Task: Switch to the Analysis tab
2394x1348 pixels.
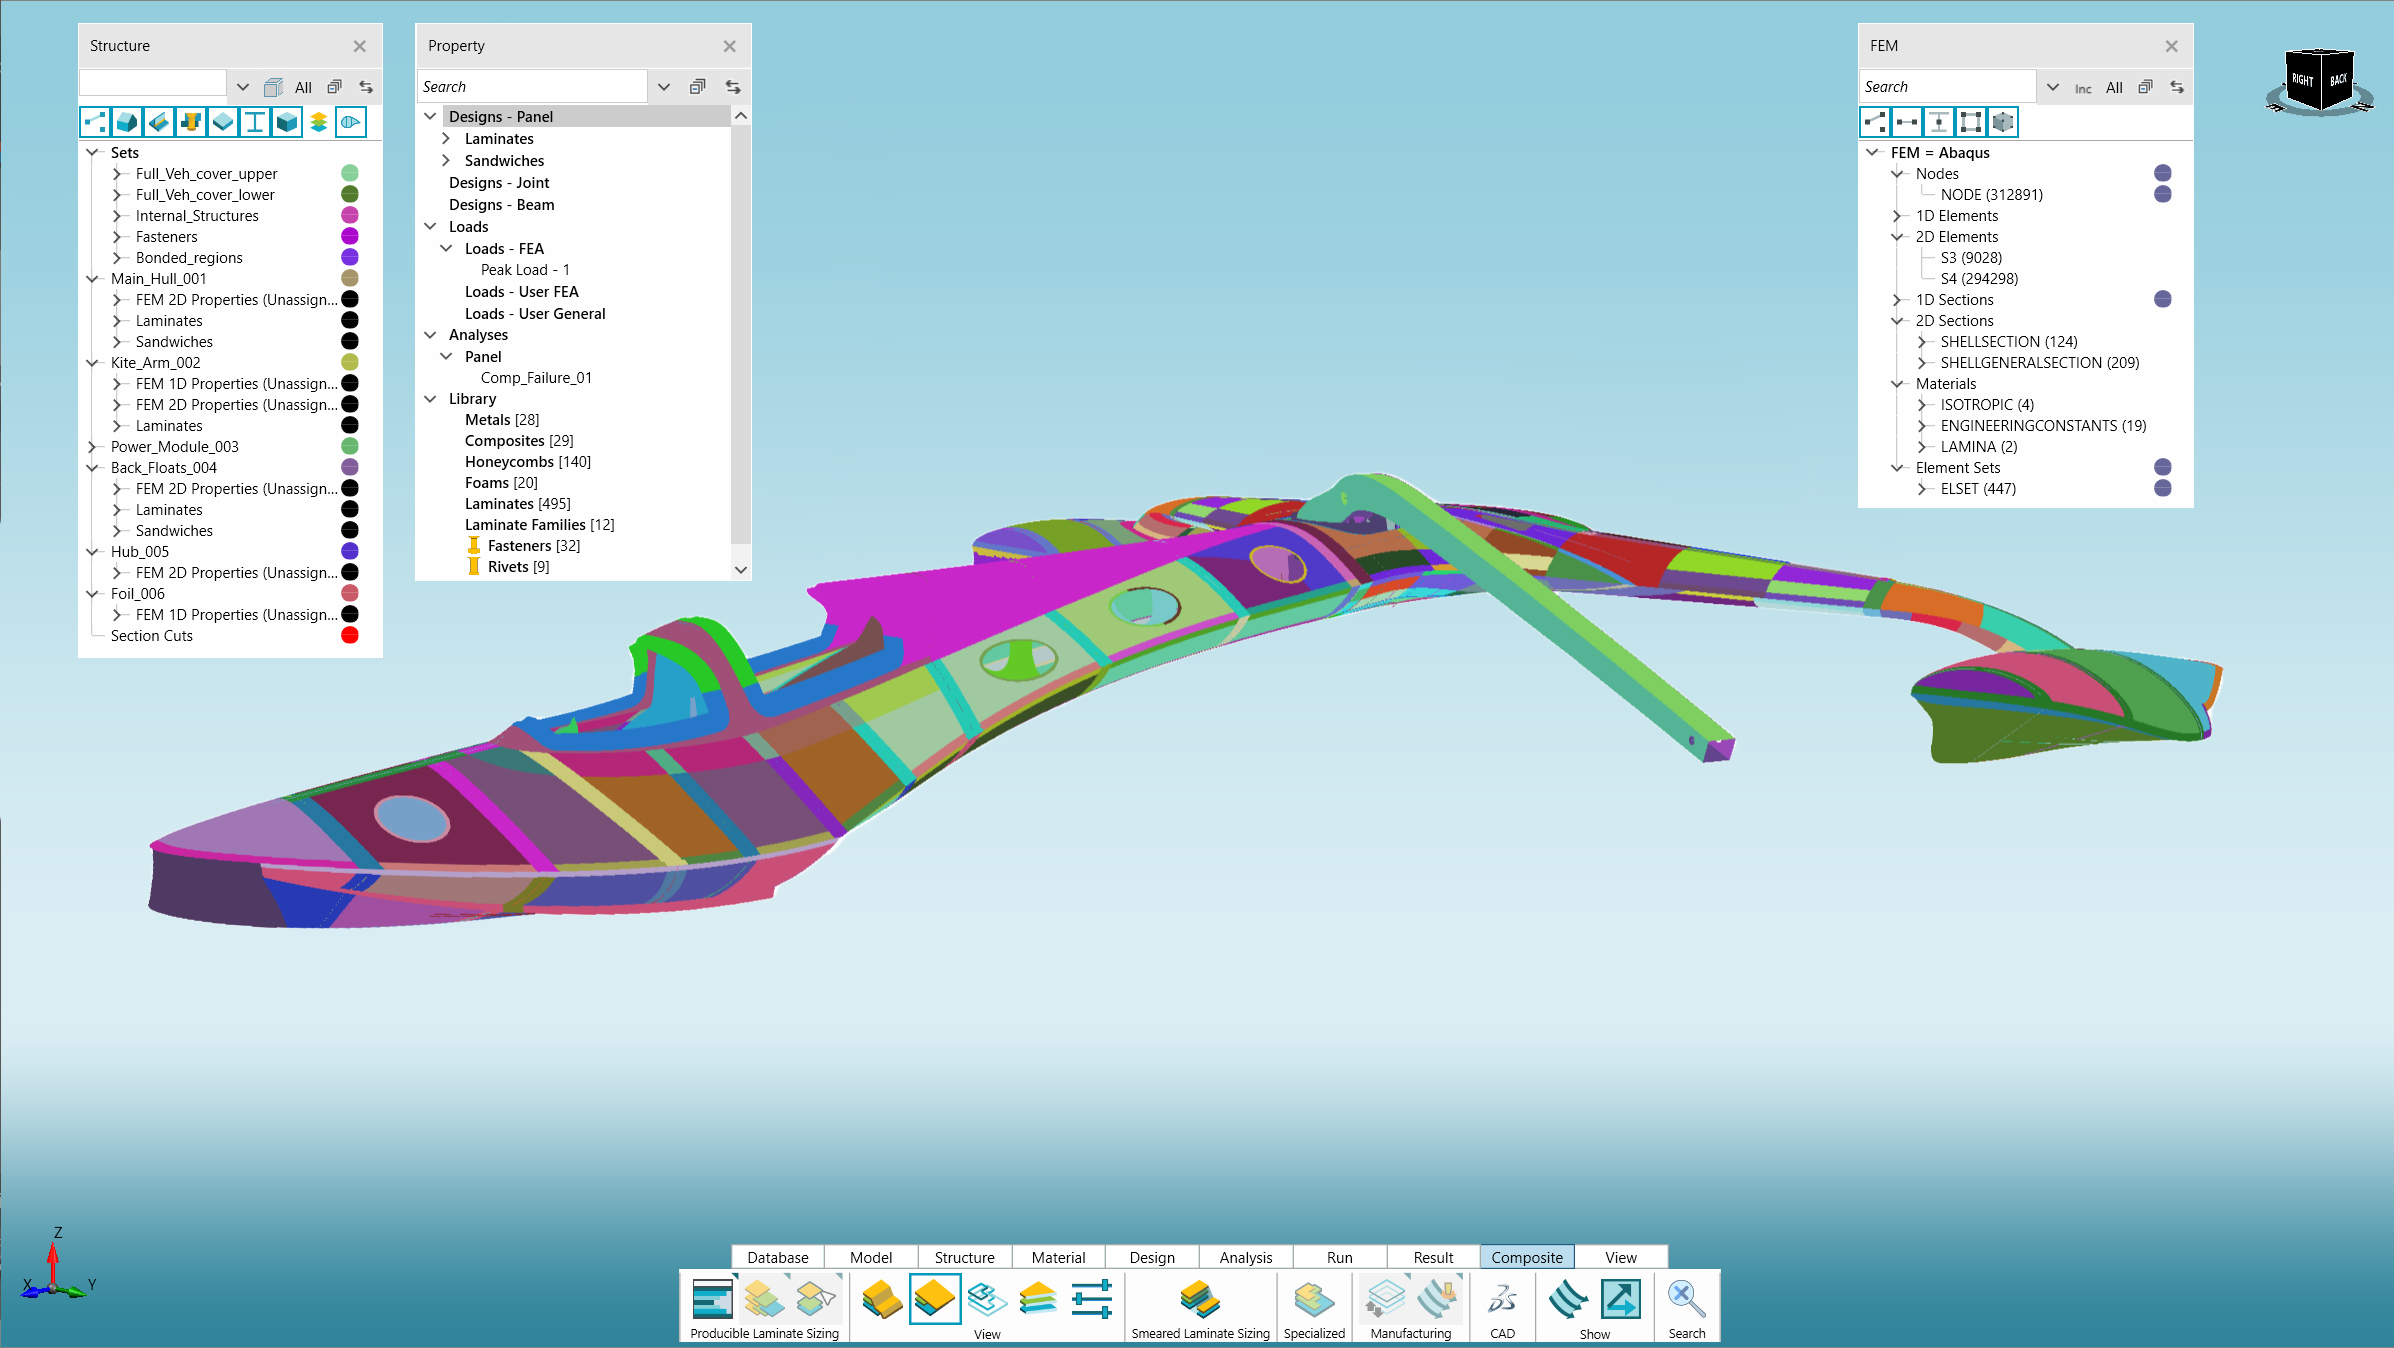Action: click(1245, 1257)
